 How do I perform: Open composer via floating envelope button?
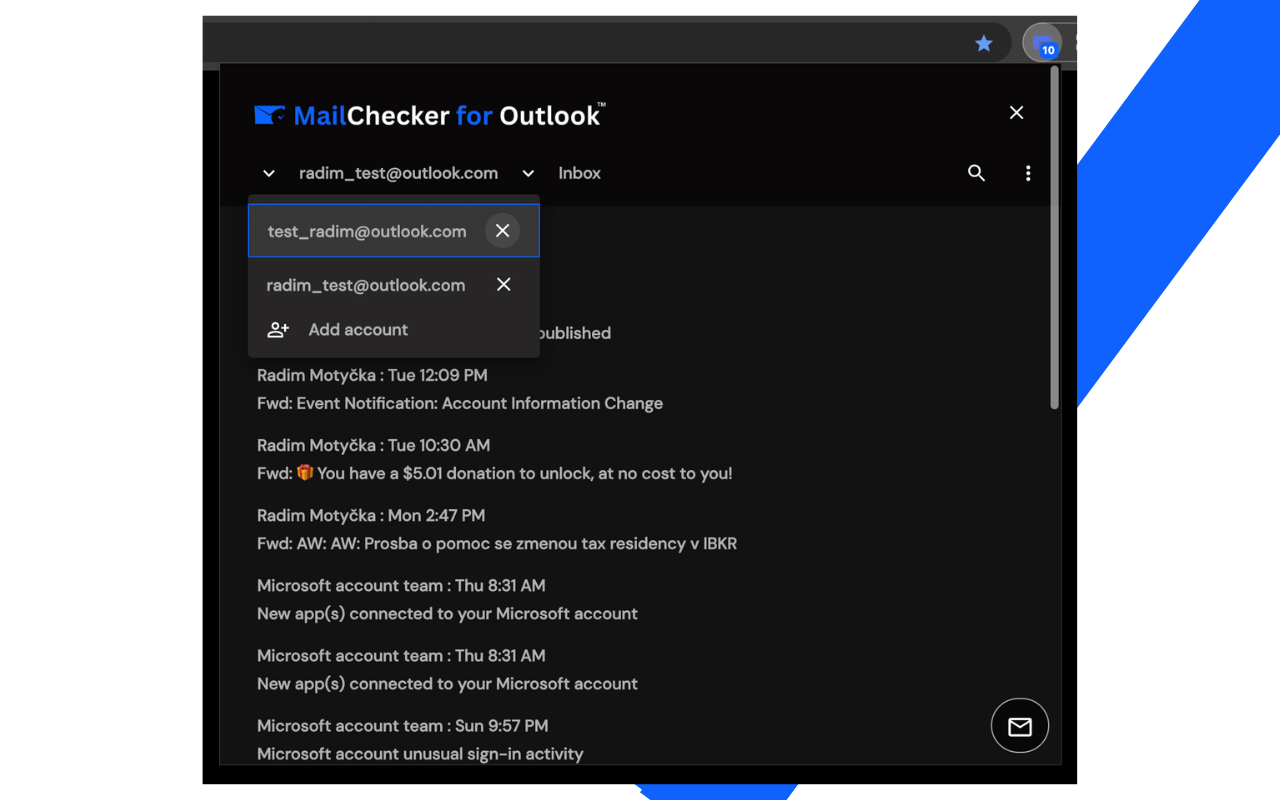pos(1019,725)
